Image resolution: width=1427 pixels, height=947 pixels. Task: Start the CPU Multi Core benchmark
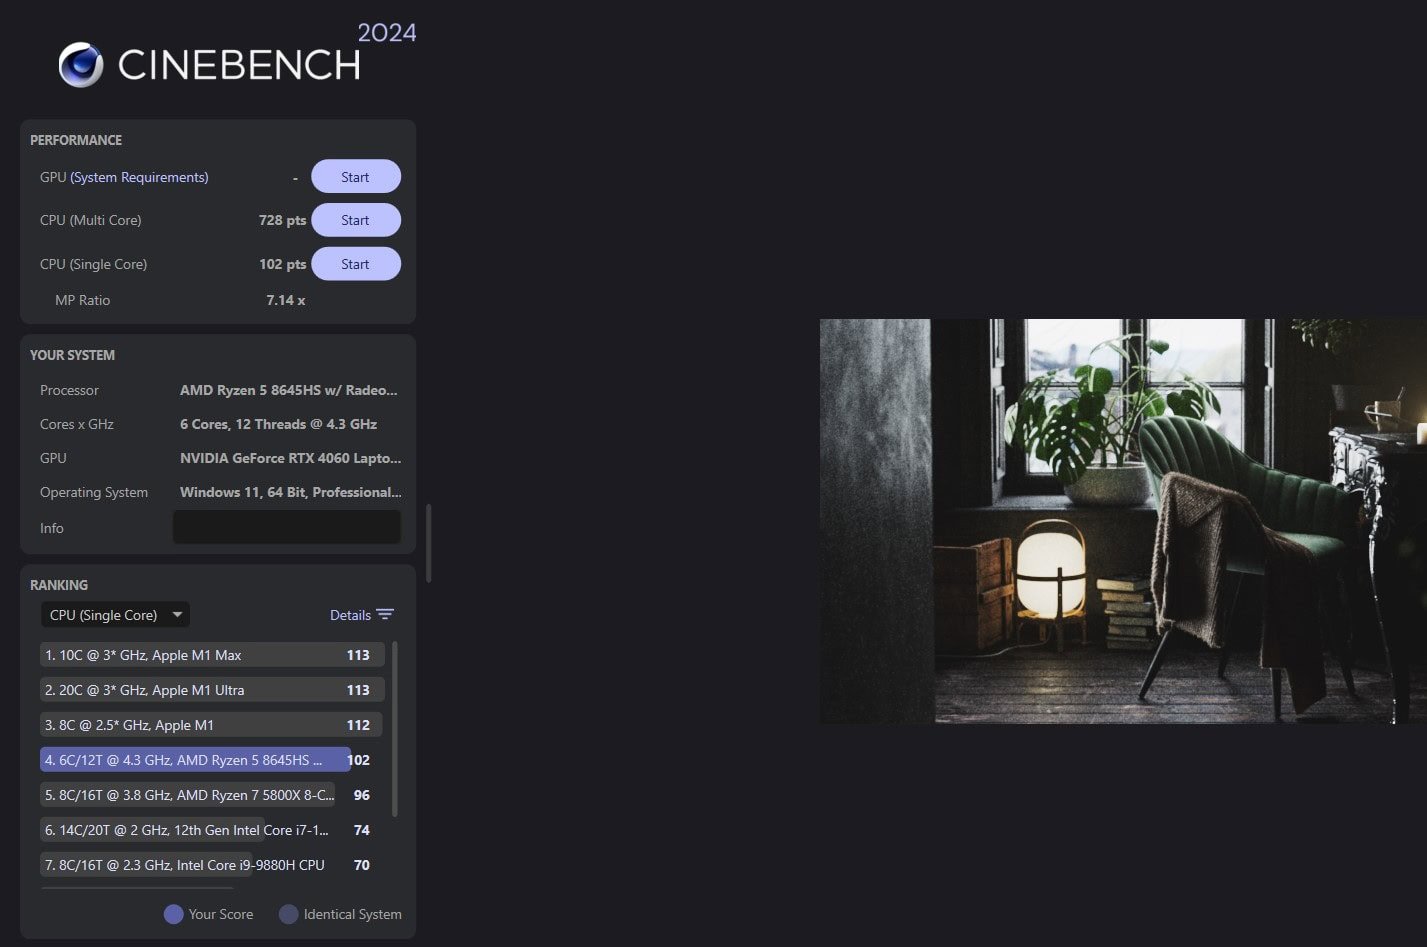[x=356, y=220]
